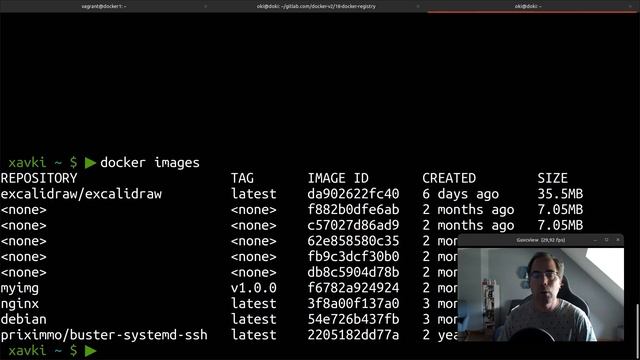Click image ID f6782a924924
The width and height of the screenshot is (640, 360).
pos(353,288)
